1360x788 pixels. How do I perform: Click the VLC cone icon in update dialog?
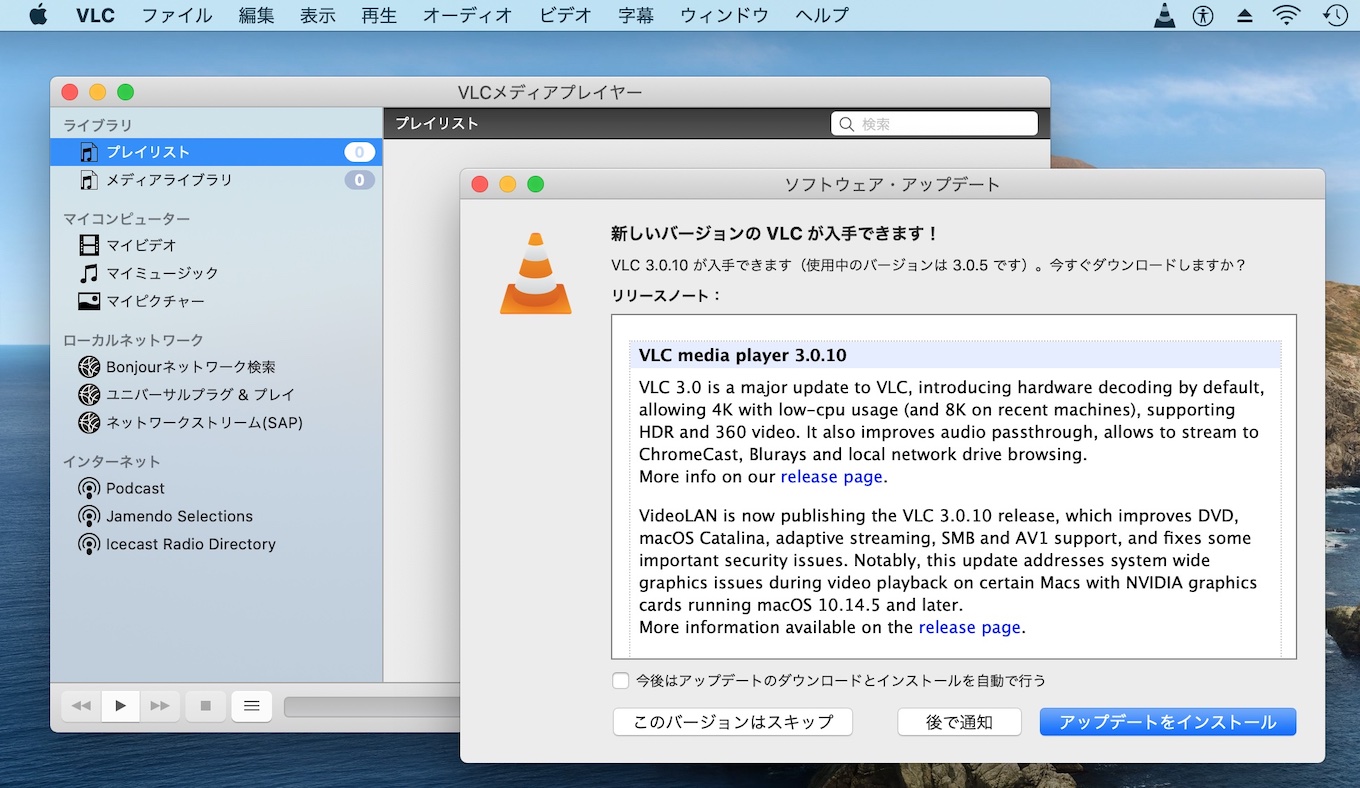pos(536,273)
